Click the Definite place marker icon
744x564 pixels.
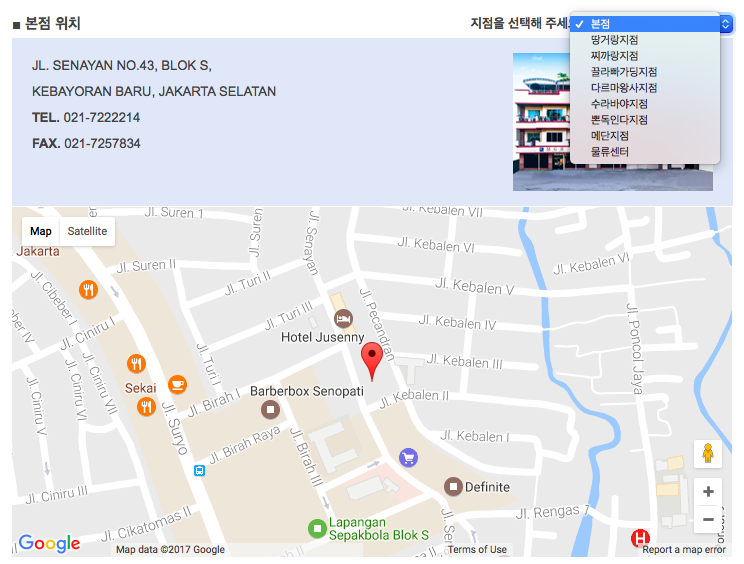(453, 487)
